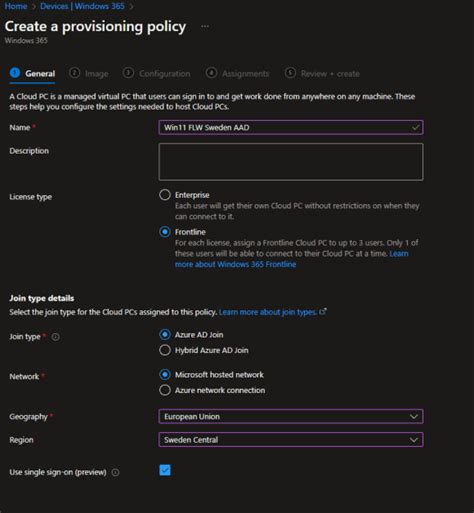The height and width of the screenshot is (513, 474).
Task: Uncheck Use single sign-on checkbox
Action: pyautogui.click(x=165, y=470)
